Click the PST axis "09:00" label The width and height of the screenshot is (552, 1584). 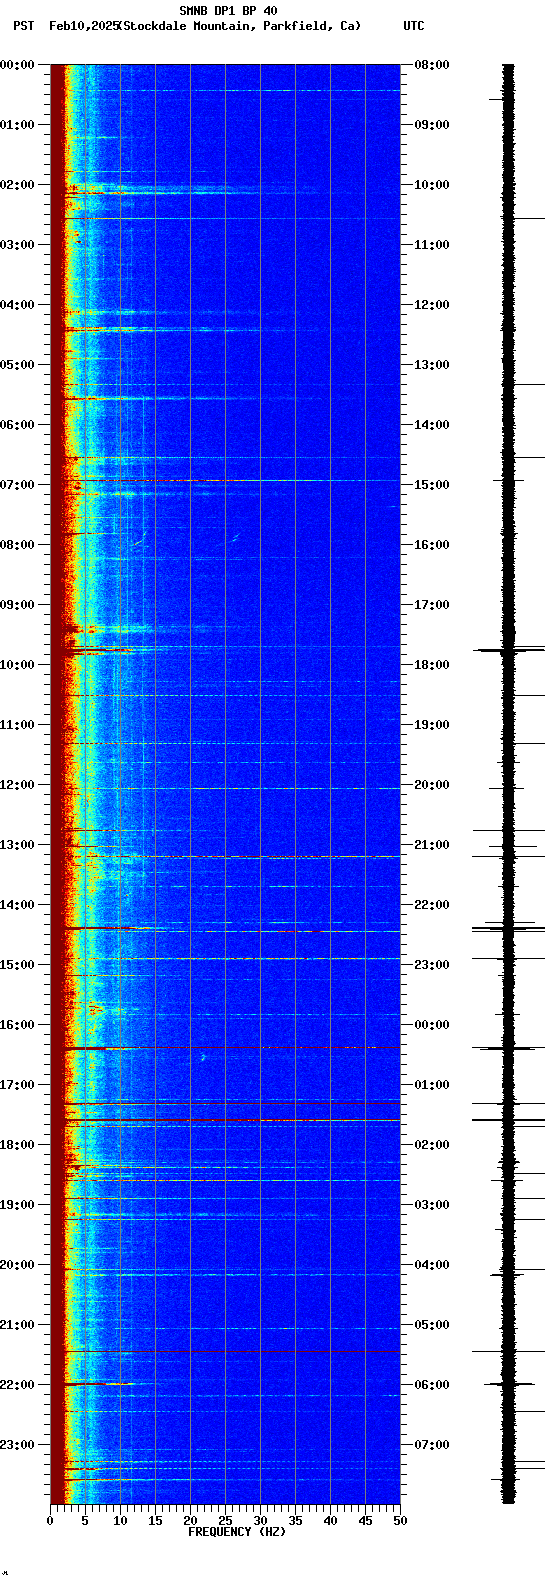17,605
